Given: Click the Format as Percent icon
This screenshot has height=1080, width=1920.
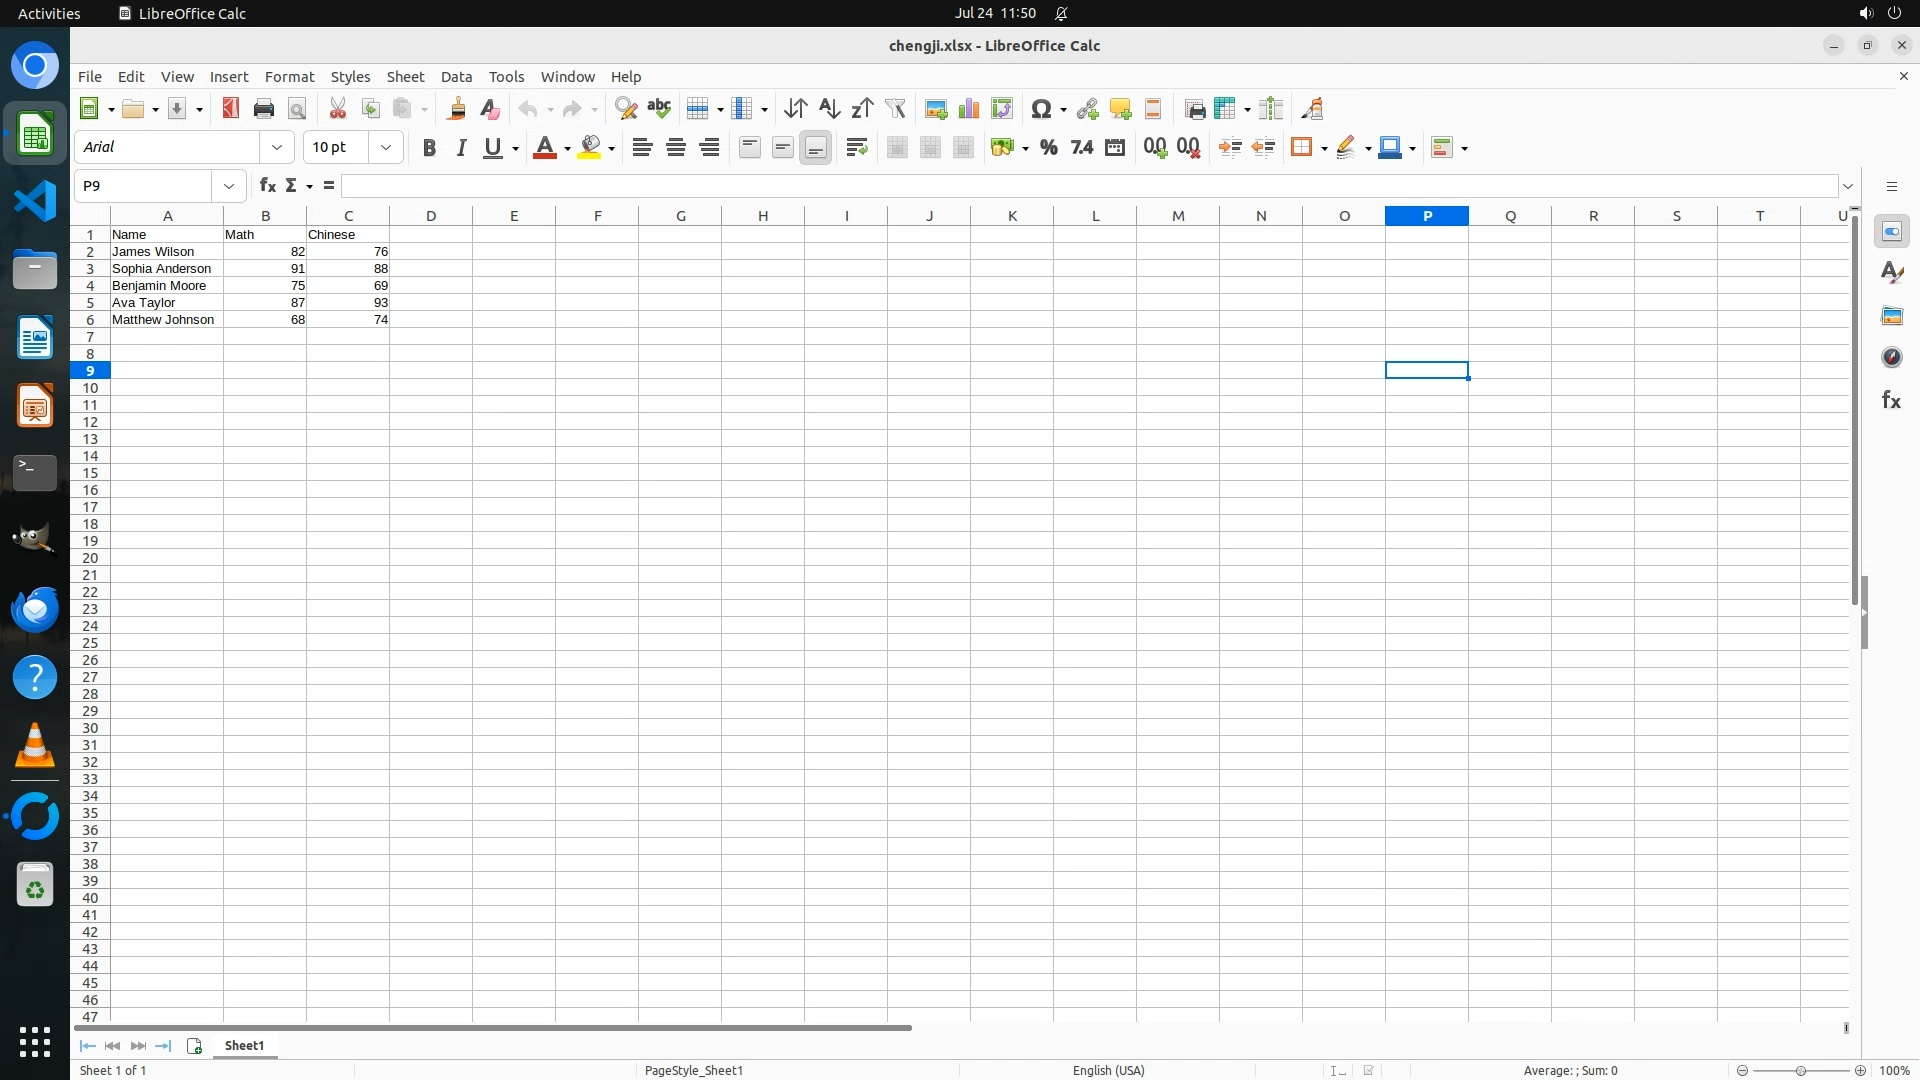Looking at the screenshot, I should click(x=1048, y=148).
